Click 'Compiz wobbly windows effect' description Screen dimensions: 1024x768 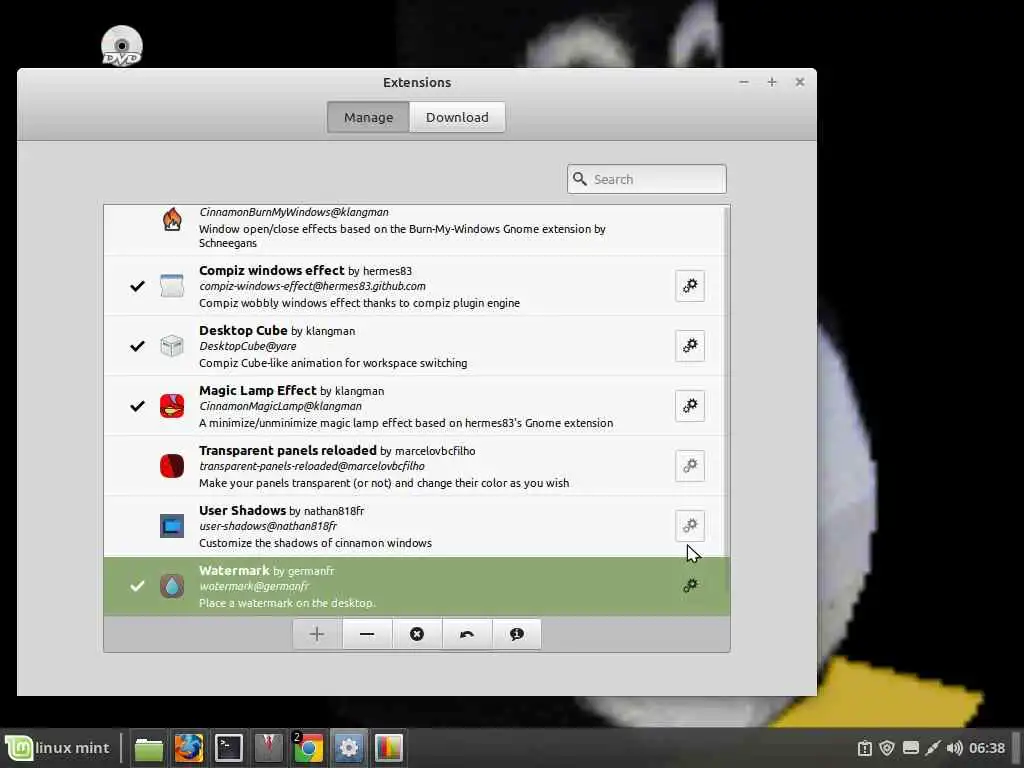click(359, 303)
